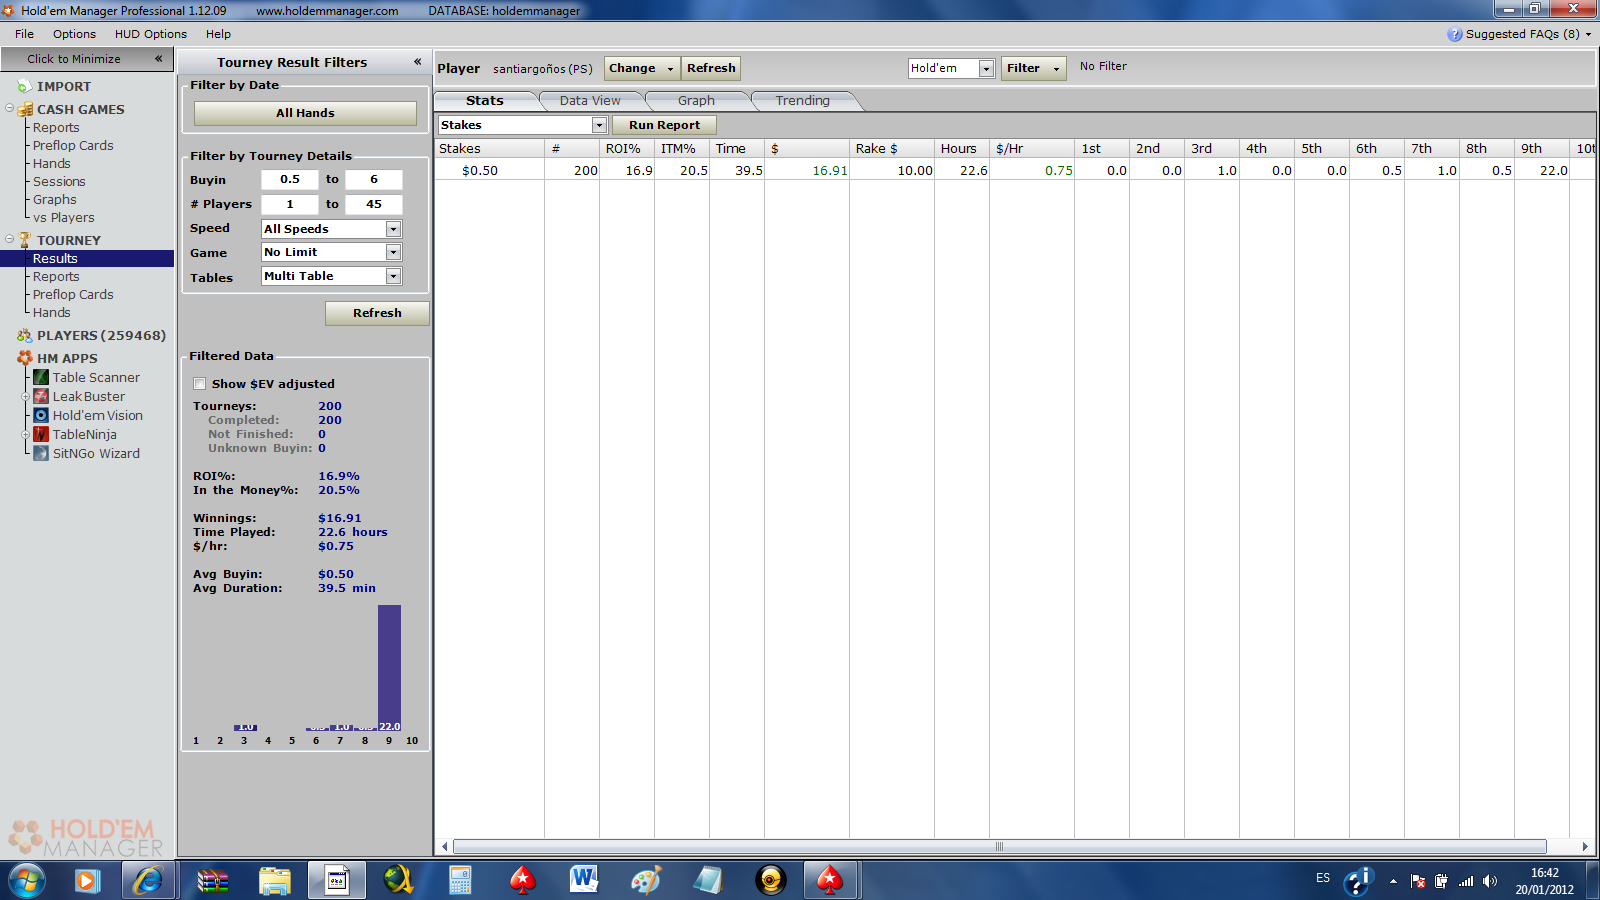Click the 9th place finish bar

pyautogui.click(x=389, y=668)
